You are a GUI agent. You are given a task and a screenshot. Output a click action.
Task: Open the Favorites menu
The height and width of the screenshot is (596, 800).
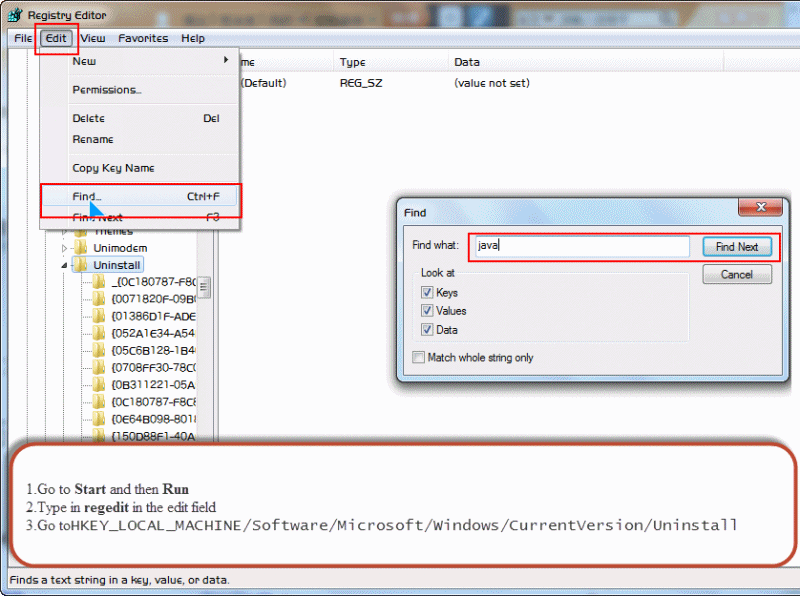click(143, 38)
